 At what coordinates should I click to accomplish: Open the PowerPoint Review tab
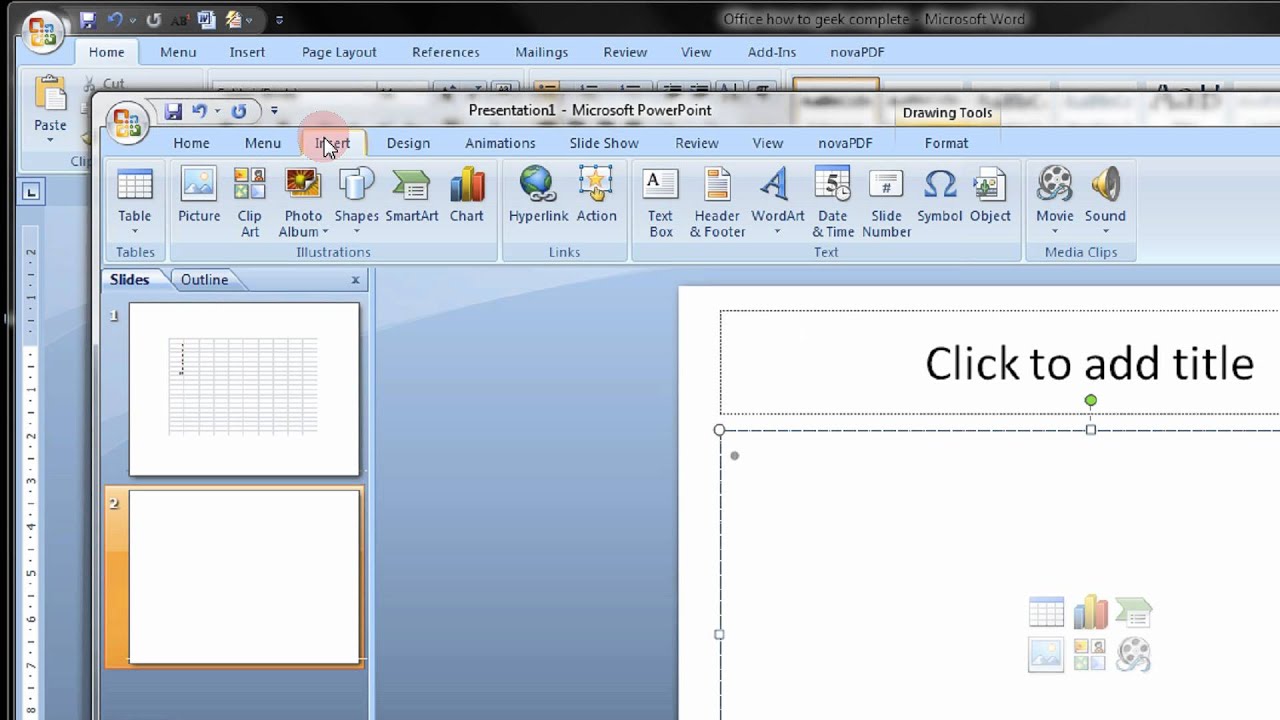click(697, 143)
